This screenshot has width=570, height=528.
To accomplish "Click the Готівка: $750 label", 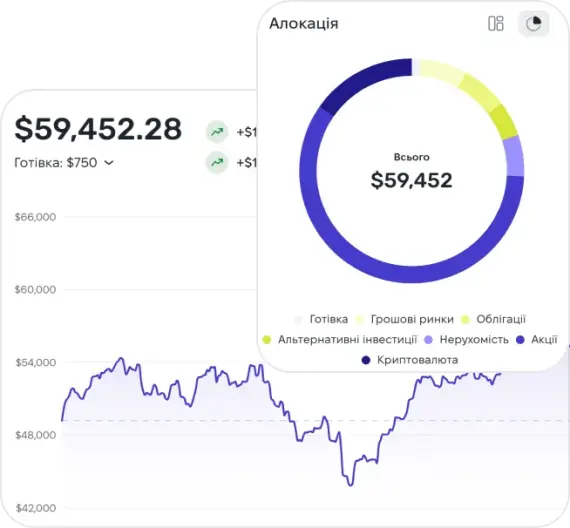I will [56, 163].
